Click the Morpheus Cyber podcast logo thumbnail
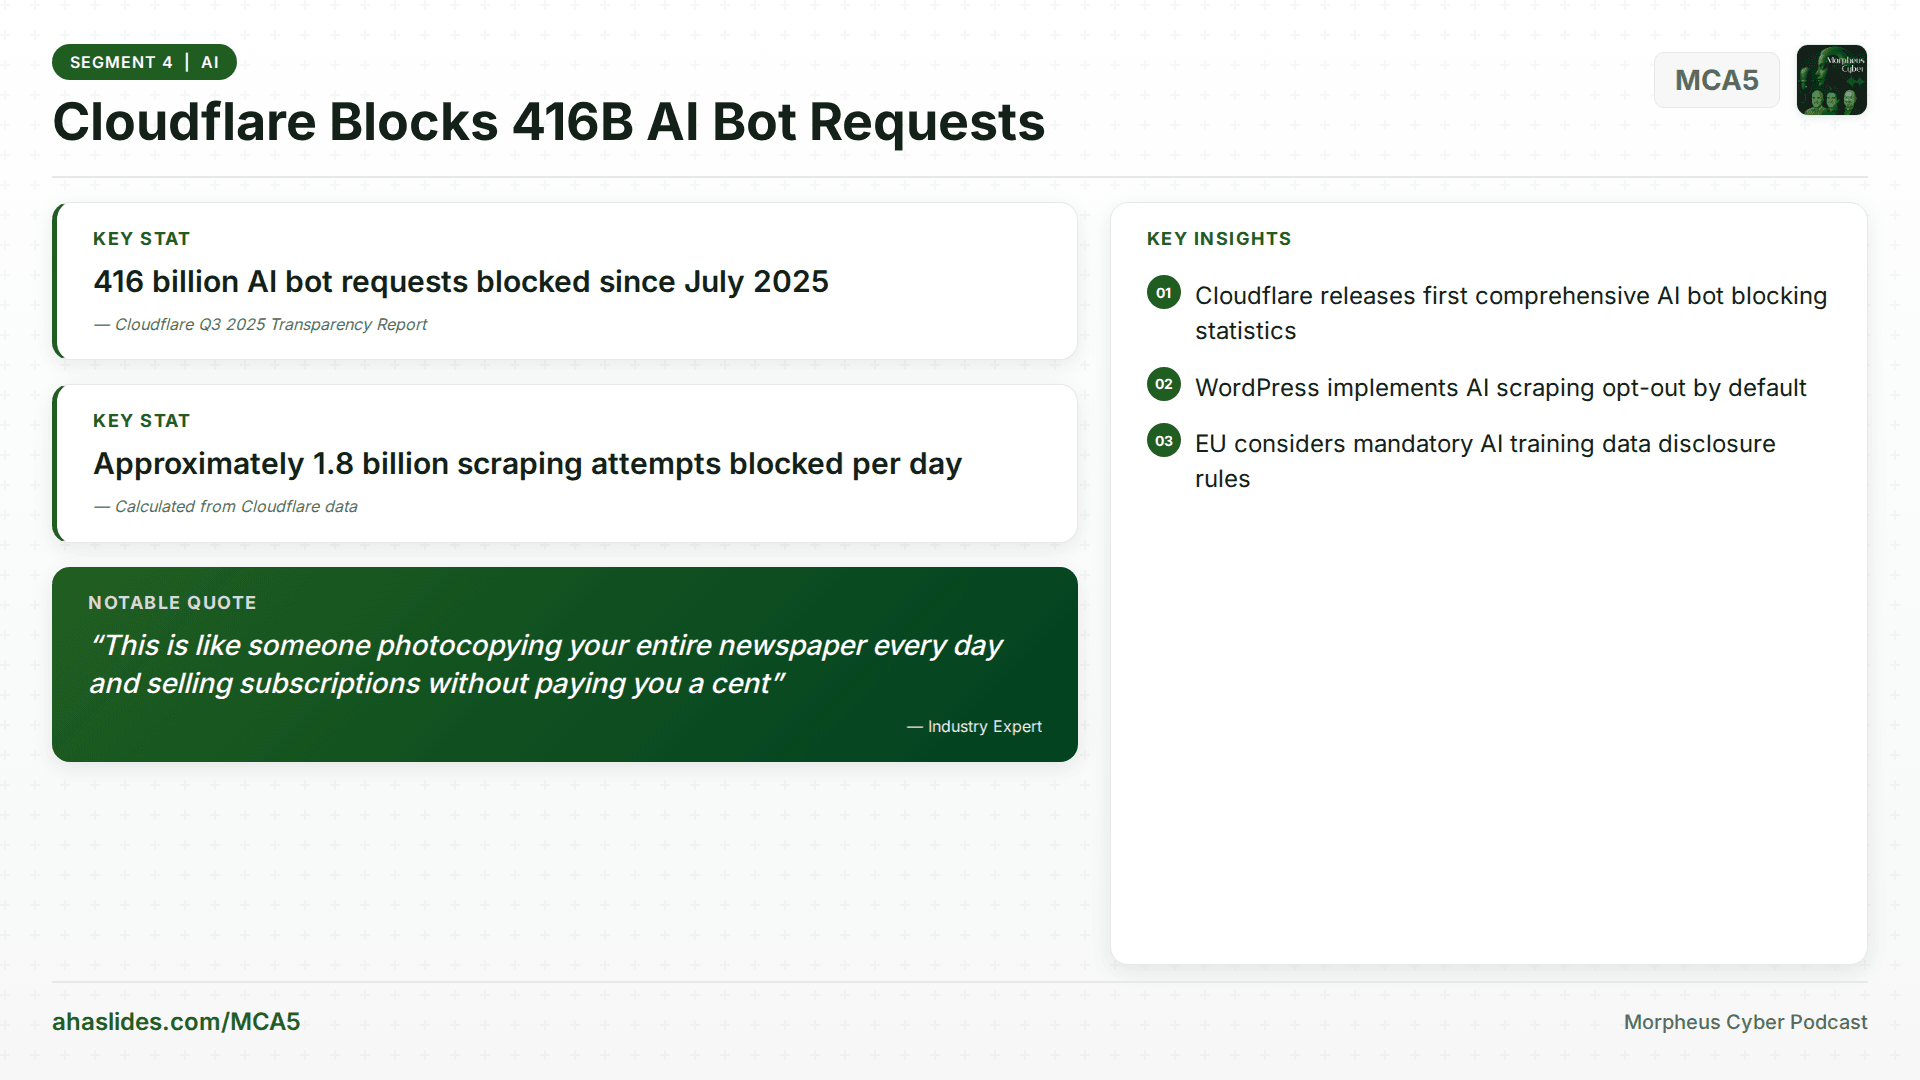The height and width of the screenshot is (1080, 1920). [x=1831, y=80]
